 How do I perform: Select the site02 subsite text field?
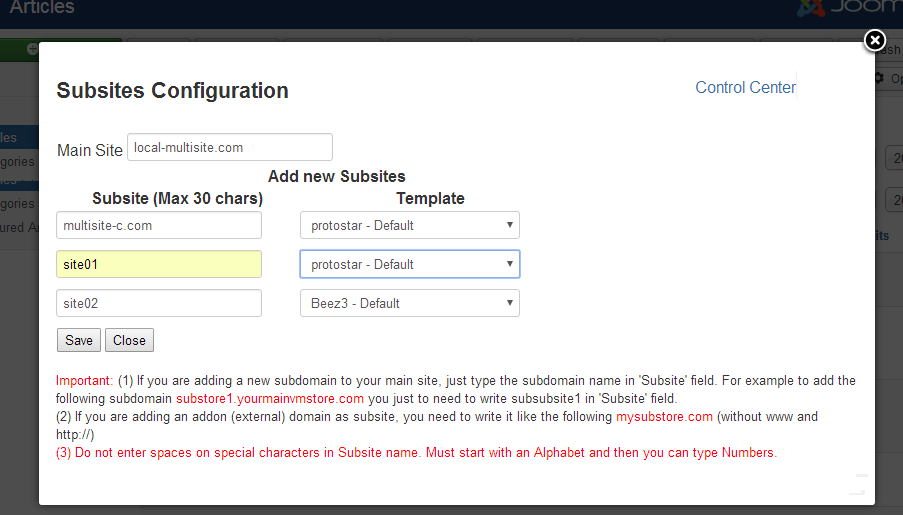click(159, 303)
